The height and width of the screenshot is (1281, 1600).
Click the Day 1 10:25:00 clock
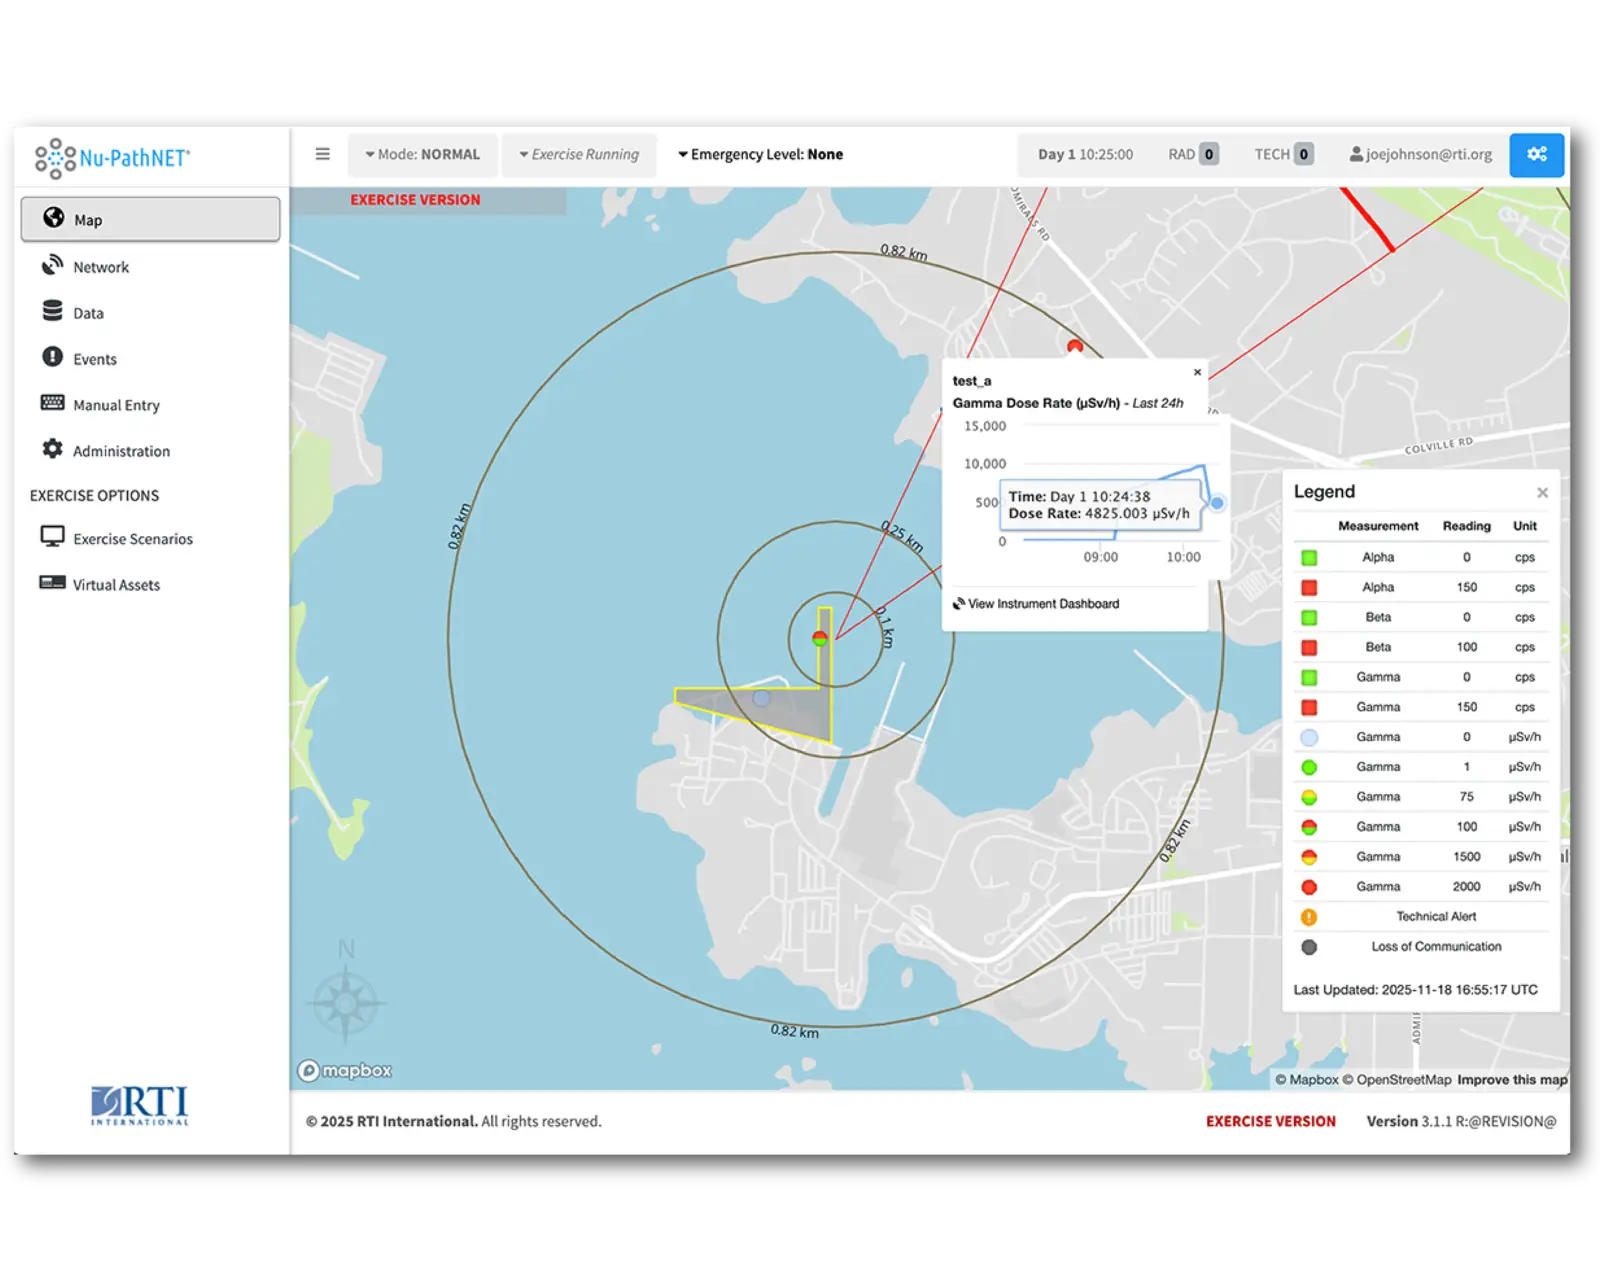click(1085, 154)
